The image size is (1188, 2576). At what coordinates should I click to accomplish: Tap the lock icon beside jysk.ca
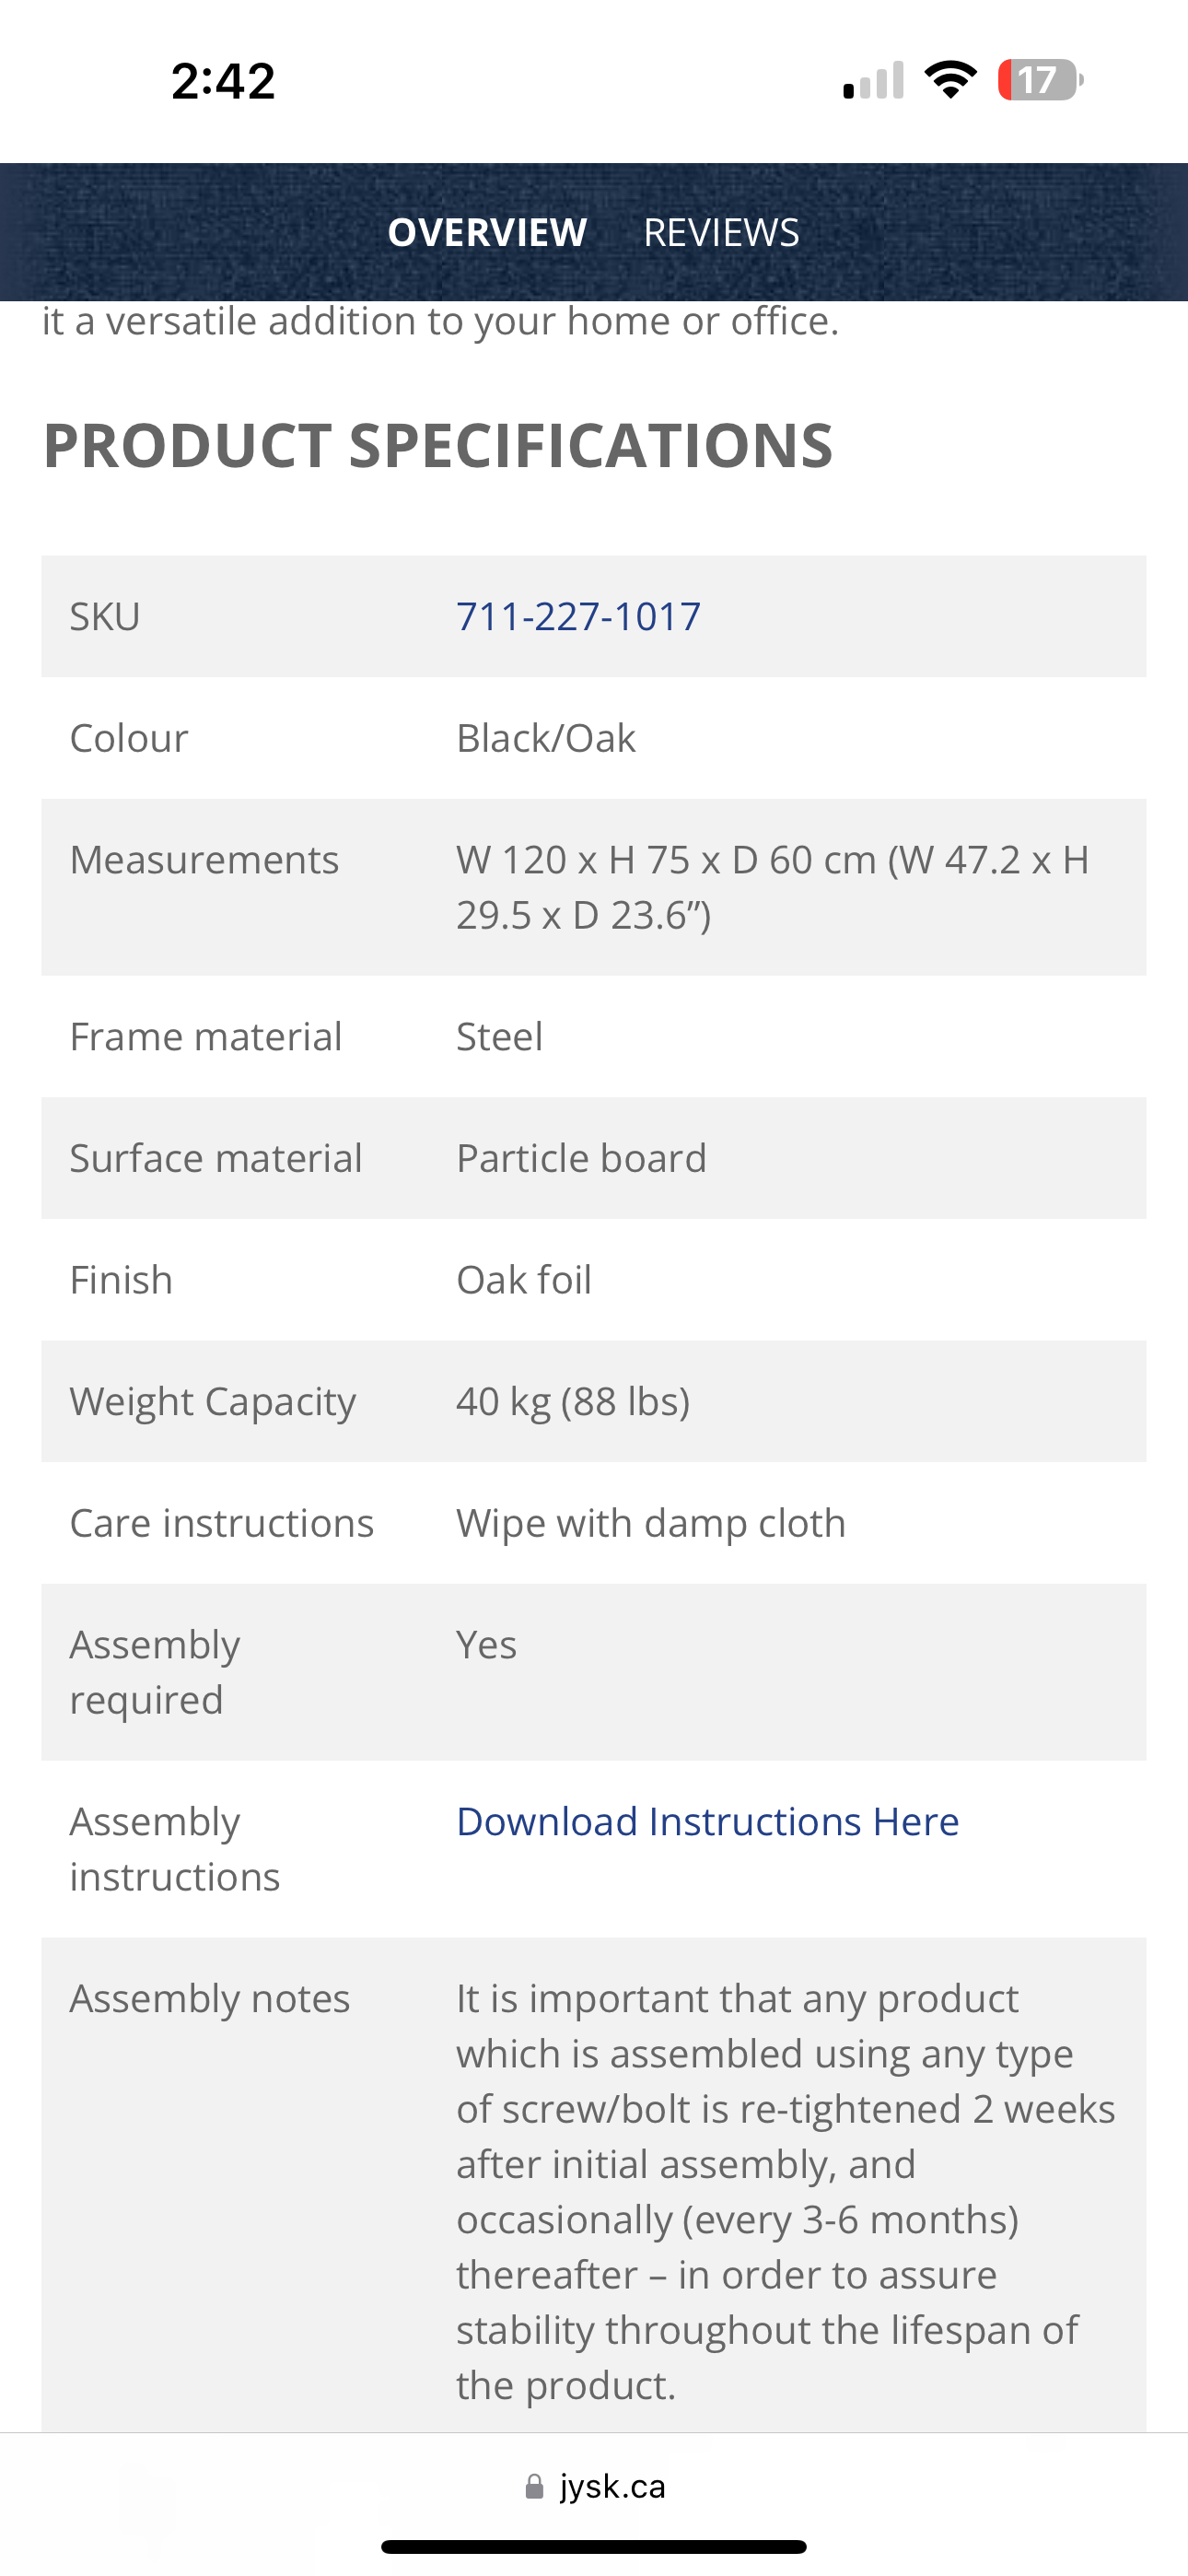click(x=534, y=2486)
